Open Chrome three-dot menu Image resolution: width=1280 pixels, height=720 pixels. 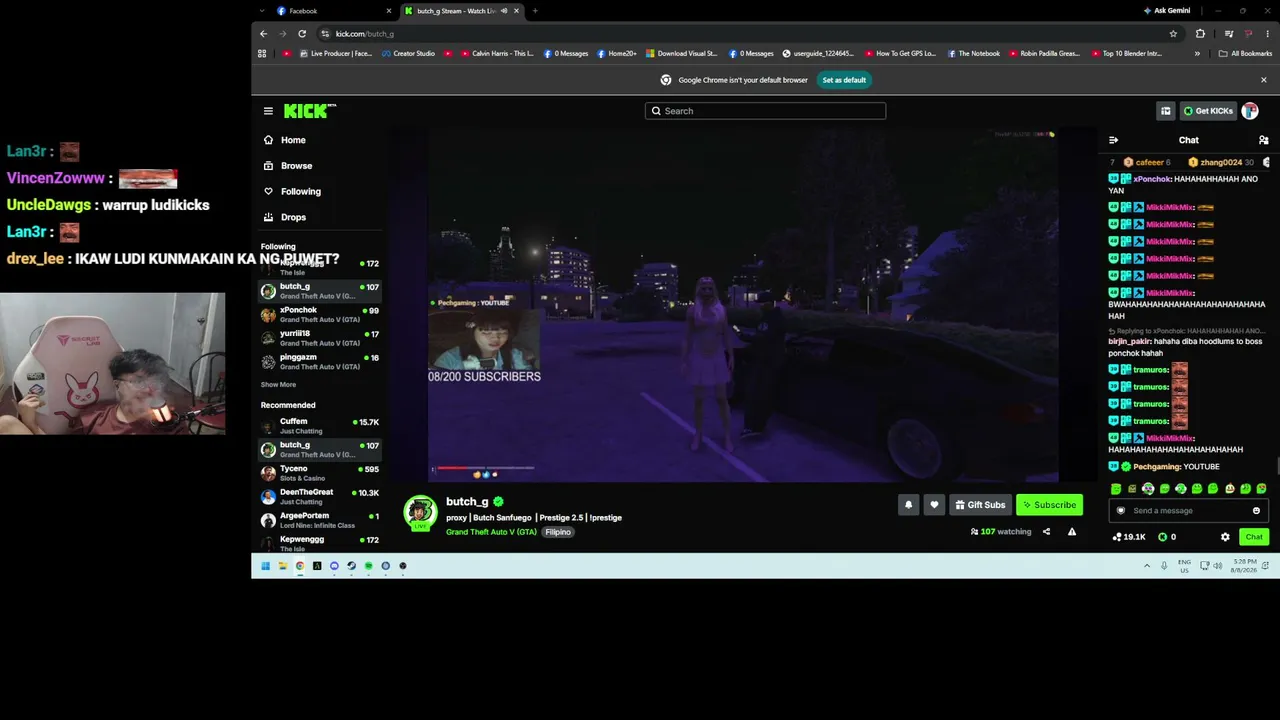[x=1266, y=34]
